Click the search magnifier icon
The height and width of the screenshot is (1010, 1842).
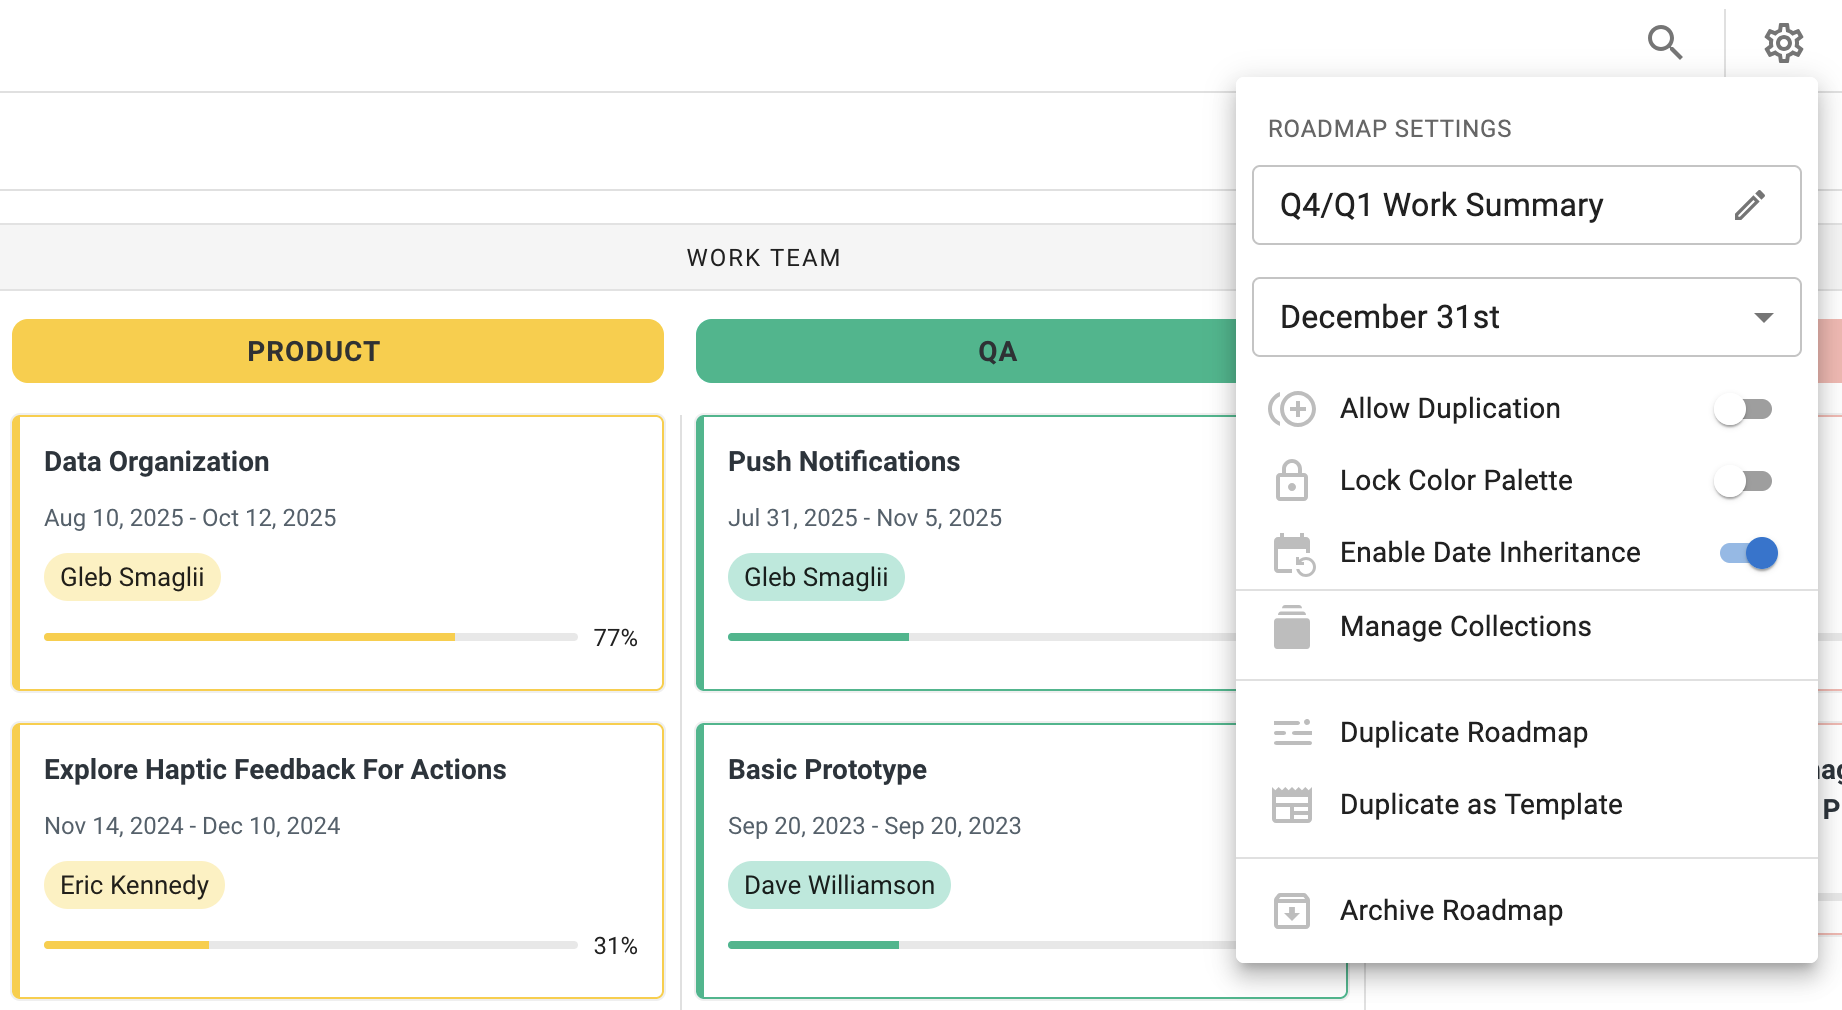(x=1664, y=43)
